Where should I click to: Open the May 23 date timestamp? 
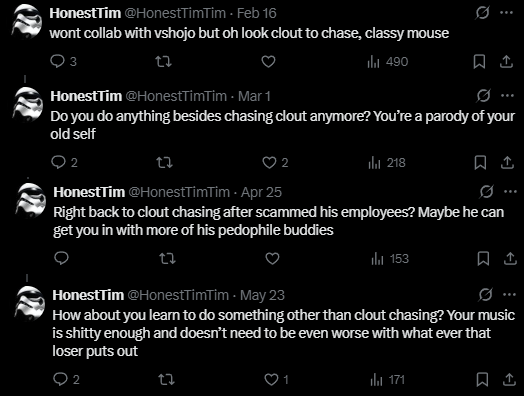(262, 295)
